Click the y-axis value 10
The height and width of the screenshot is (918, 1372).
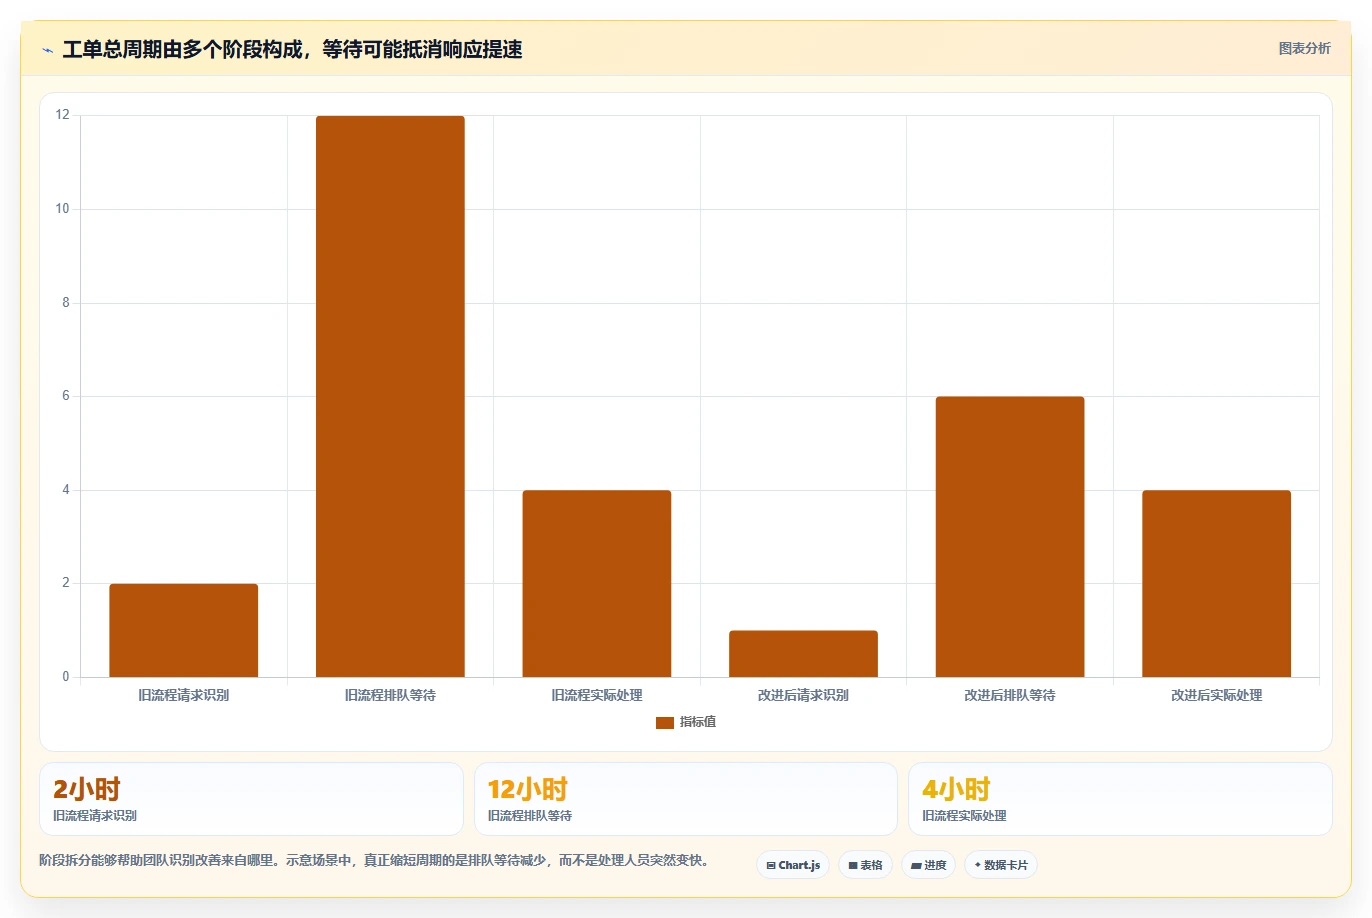click(63, 209)
